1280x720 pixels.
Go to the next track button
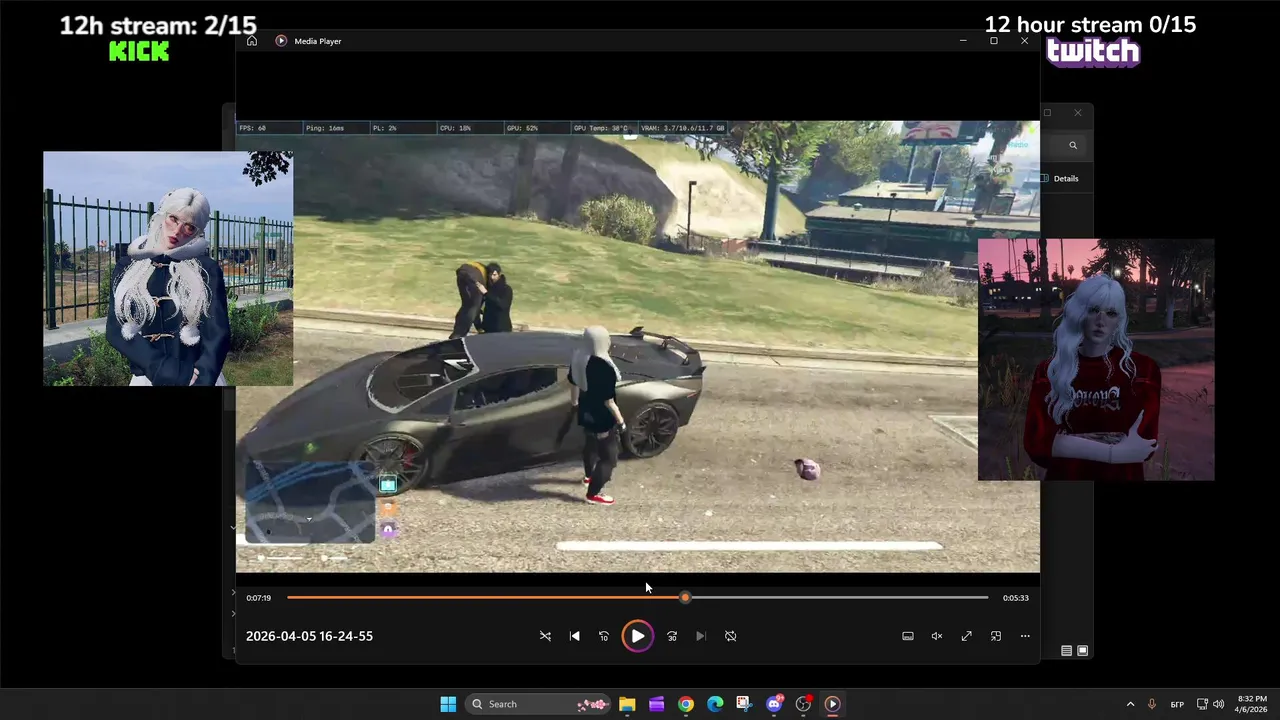(701, 636)
